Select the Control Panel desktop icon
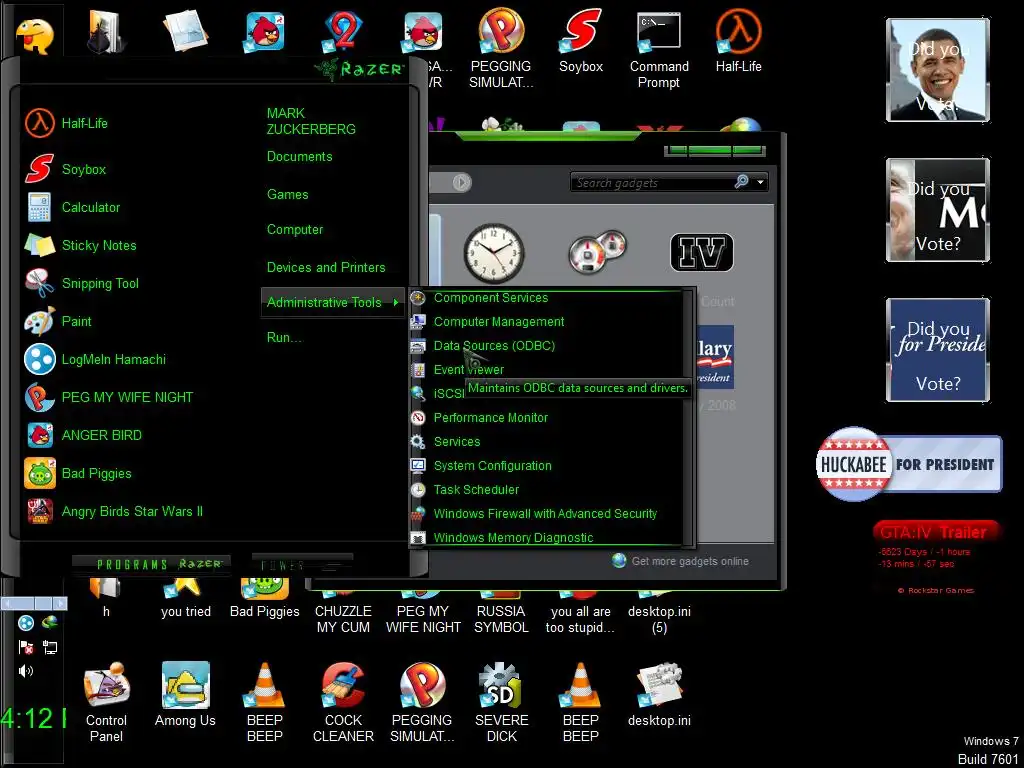This screenshot has width=1024, height=768. [106, 703]
